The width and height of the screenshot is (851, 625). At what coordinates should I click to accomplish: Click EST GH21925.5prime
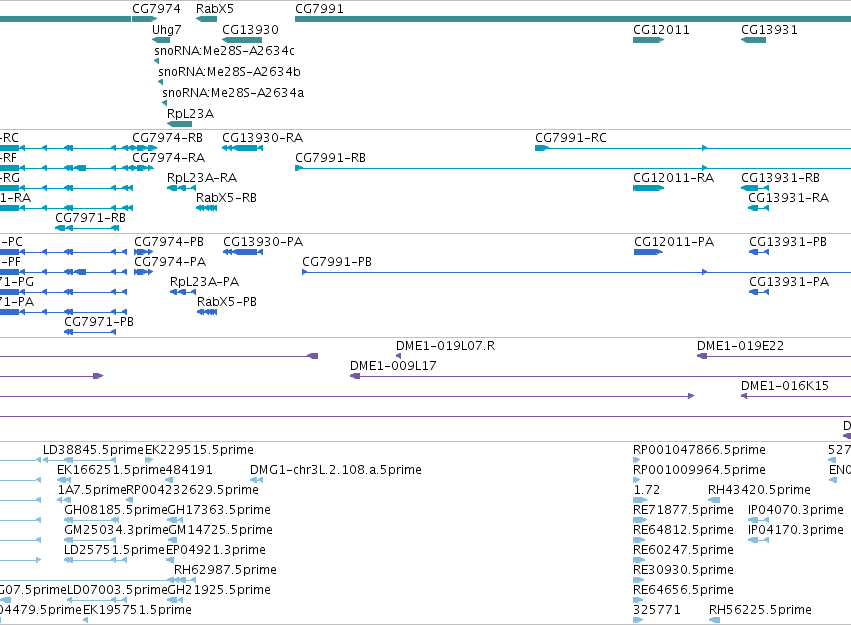pos(219,590)
